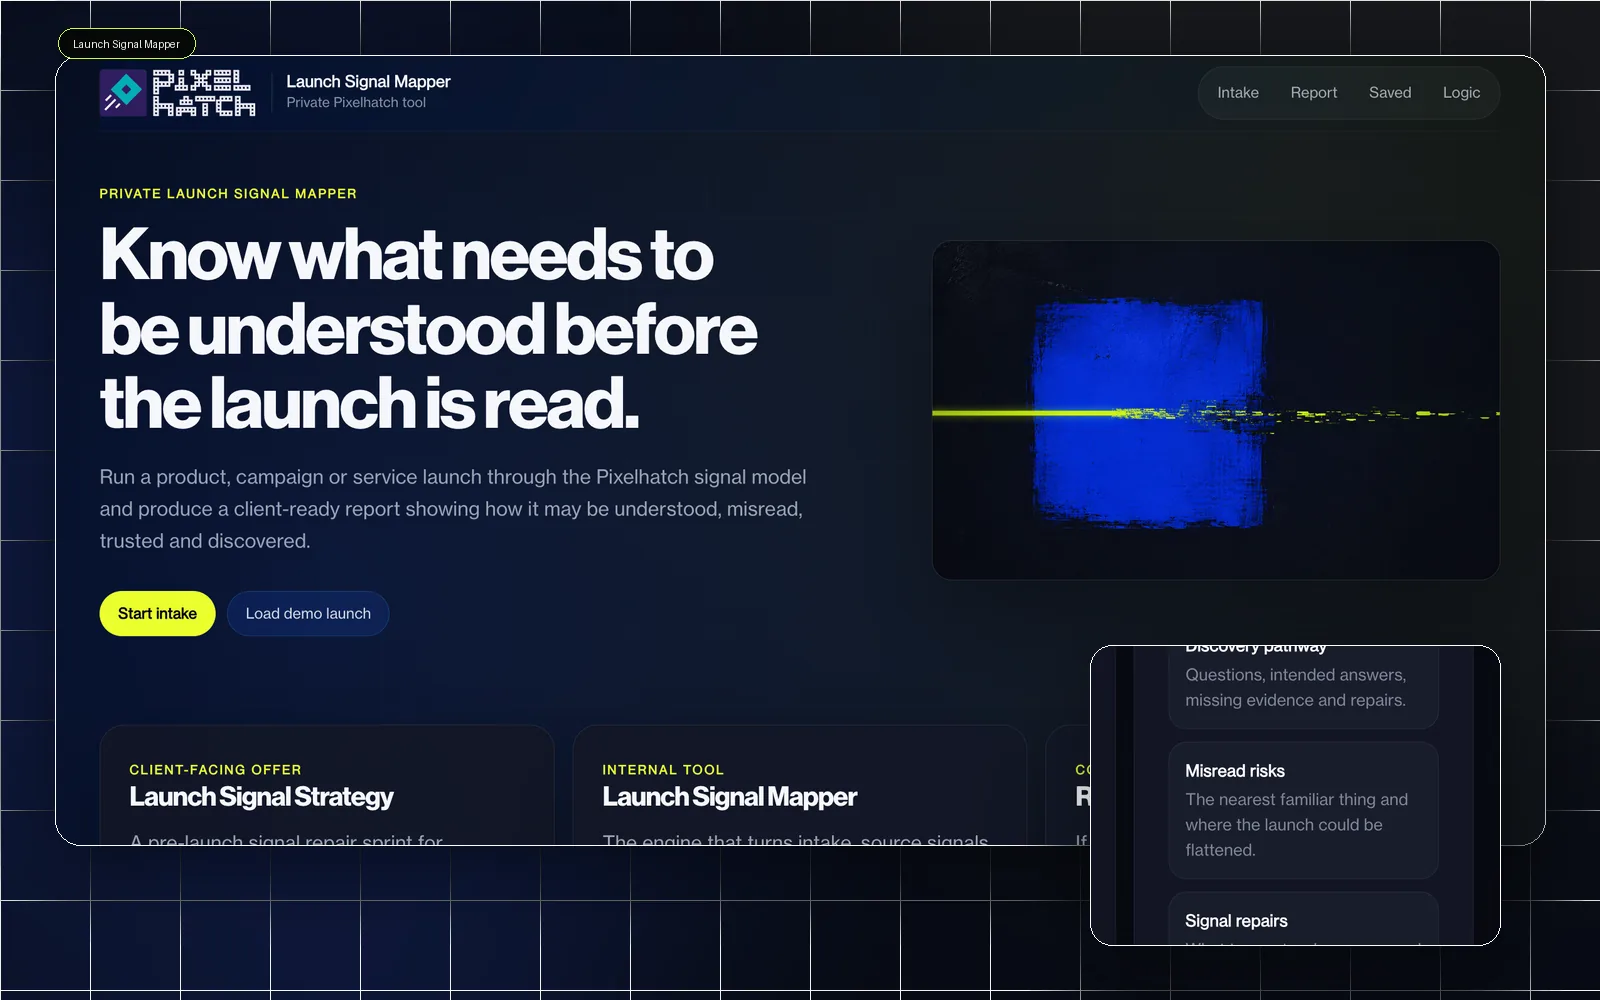
Task: Open the Launch Signal Strategy card
Action: (x=327, y=785)
